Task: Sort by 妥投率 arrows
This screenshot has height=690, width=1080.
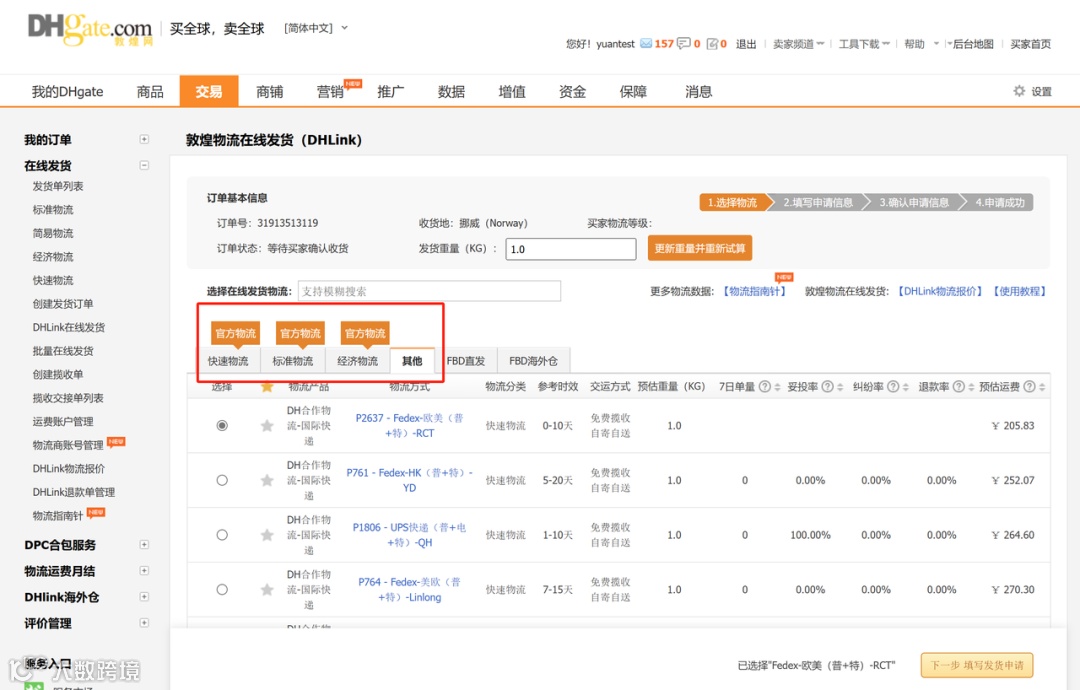Action: pyautogui.click(x=840, y=387)
